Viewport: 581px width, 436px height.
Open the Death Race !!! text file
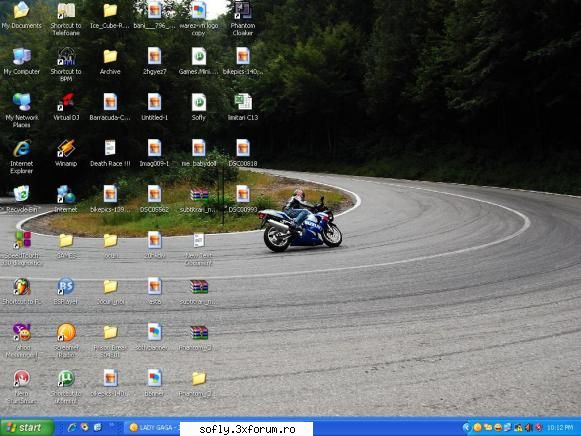tap(110, 153)
